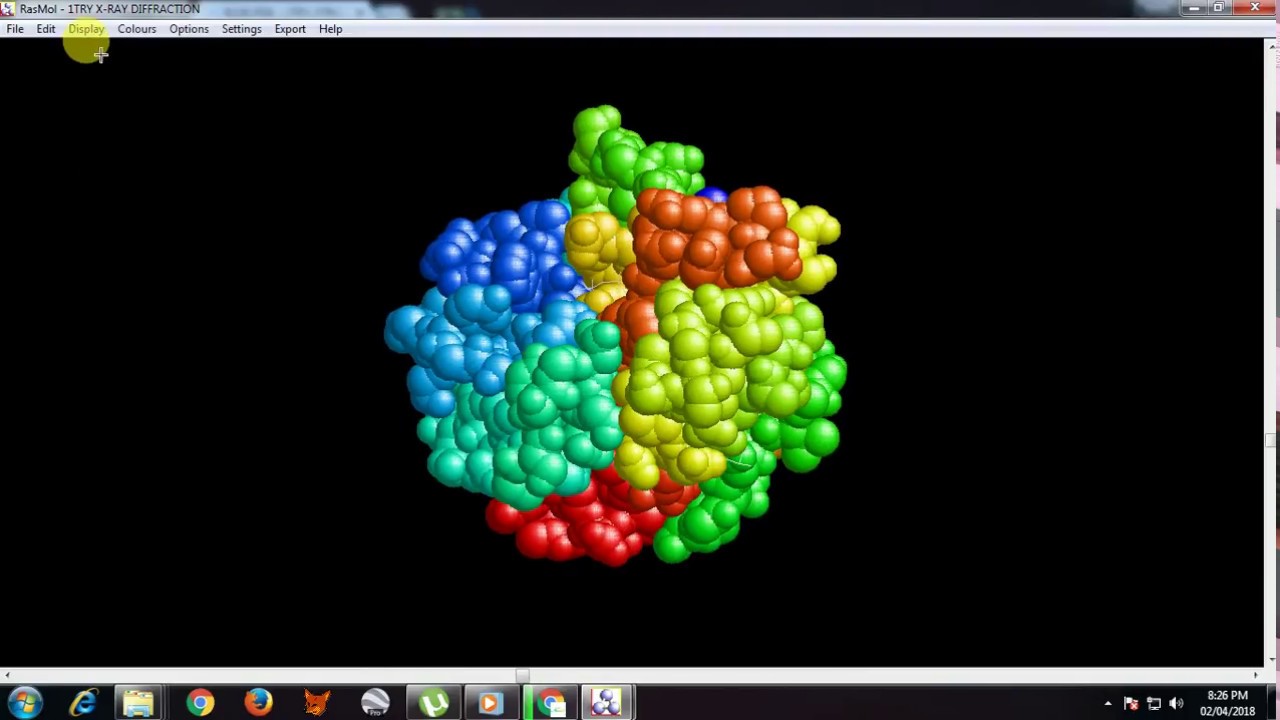This screenshot has height=720, width=1280.
Task: Click the horizontal scrollbar thumb
Action: coord(522,675)
